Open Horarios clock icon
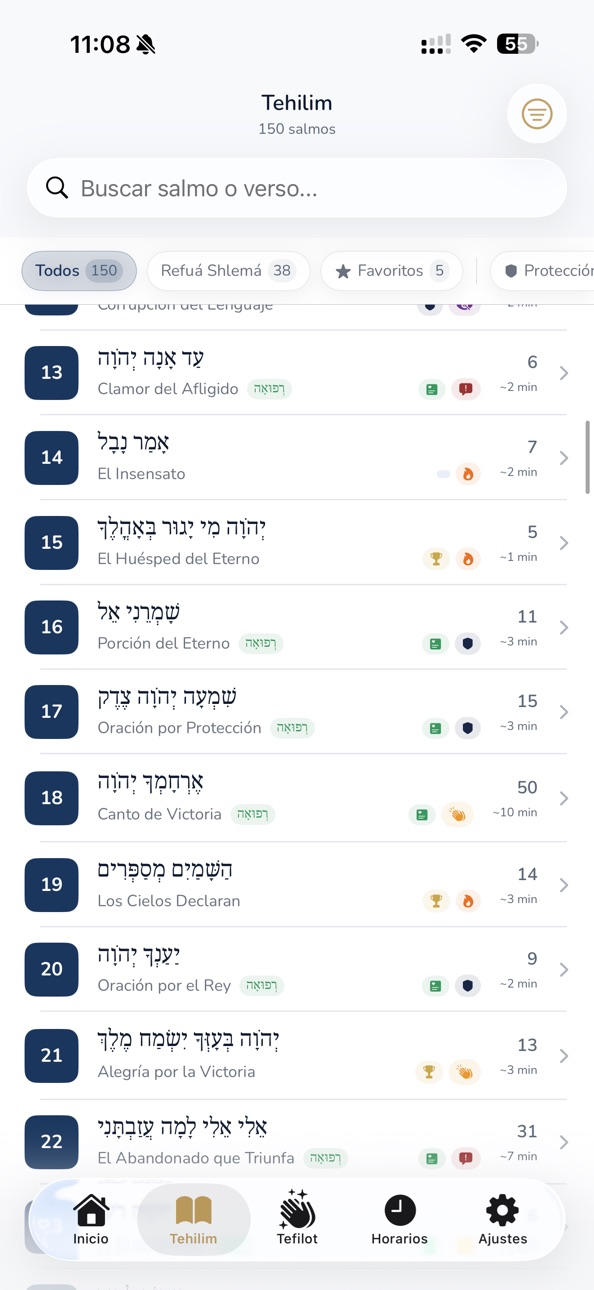Image resolution: width=594 pixels, height=1290 pixels. 400,1210
